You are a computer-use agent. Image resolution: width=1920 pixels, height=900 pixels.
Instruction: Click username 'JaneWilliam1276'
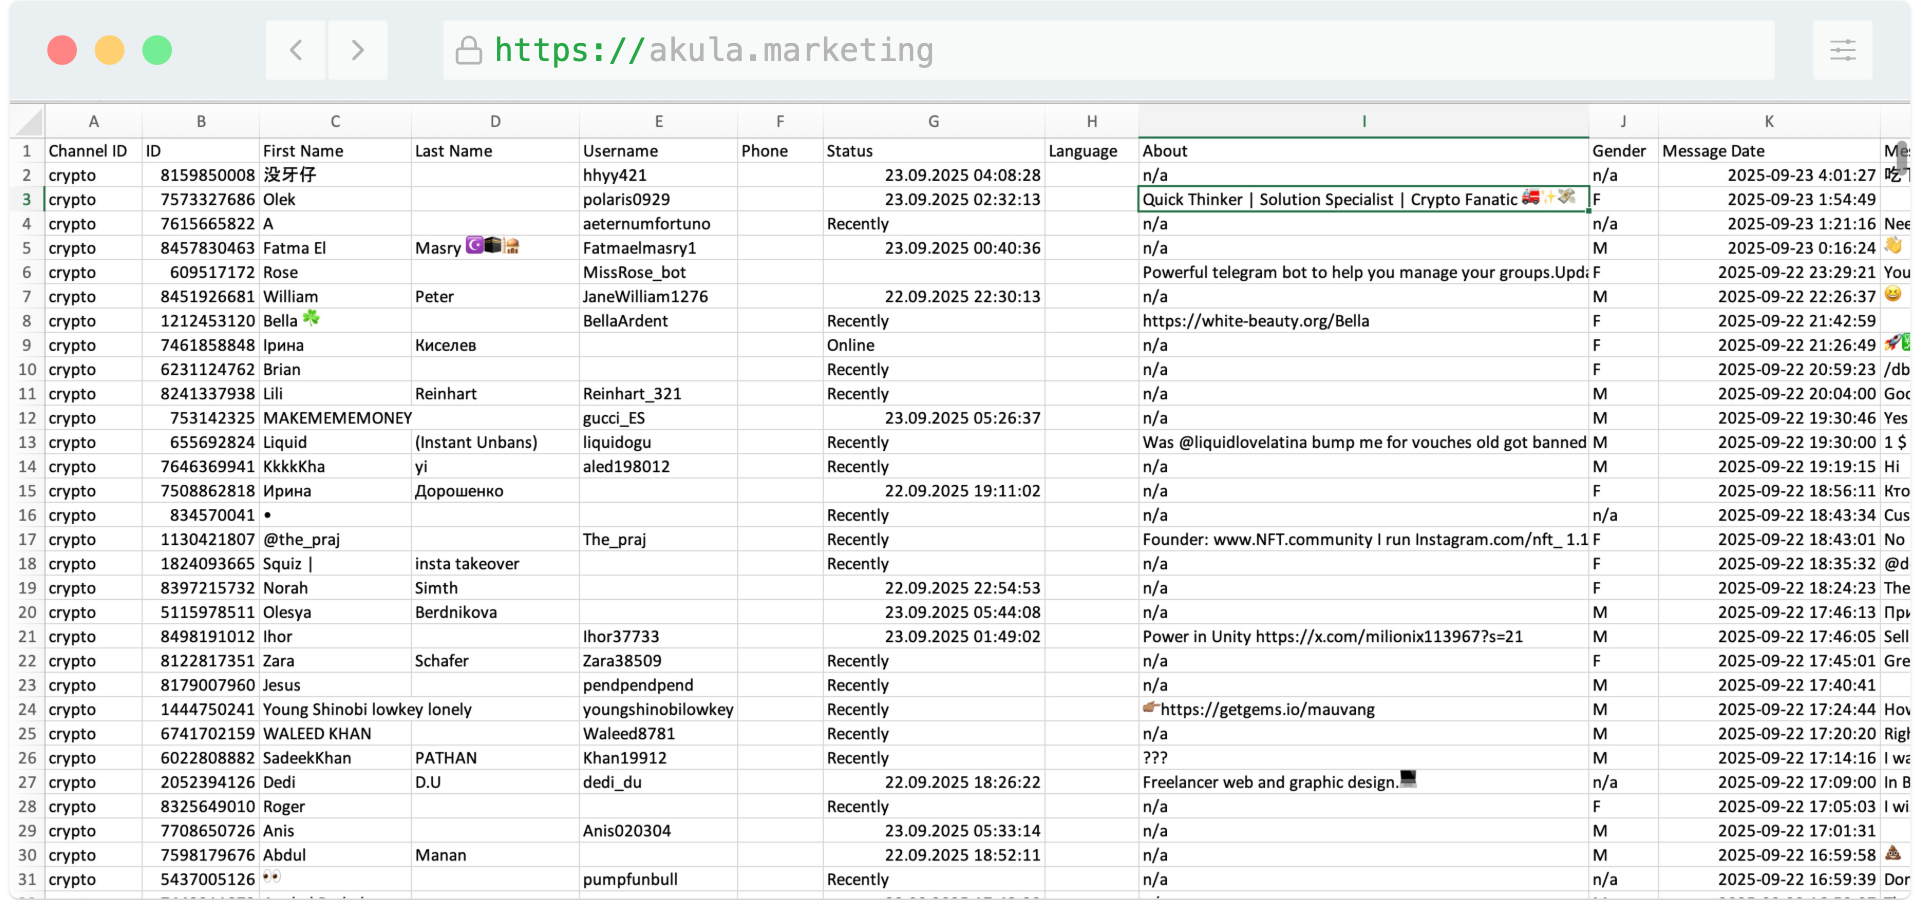point(658,297)
